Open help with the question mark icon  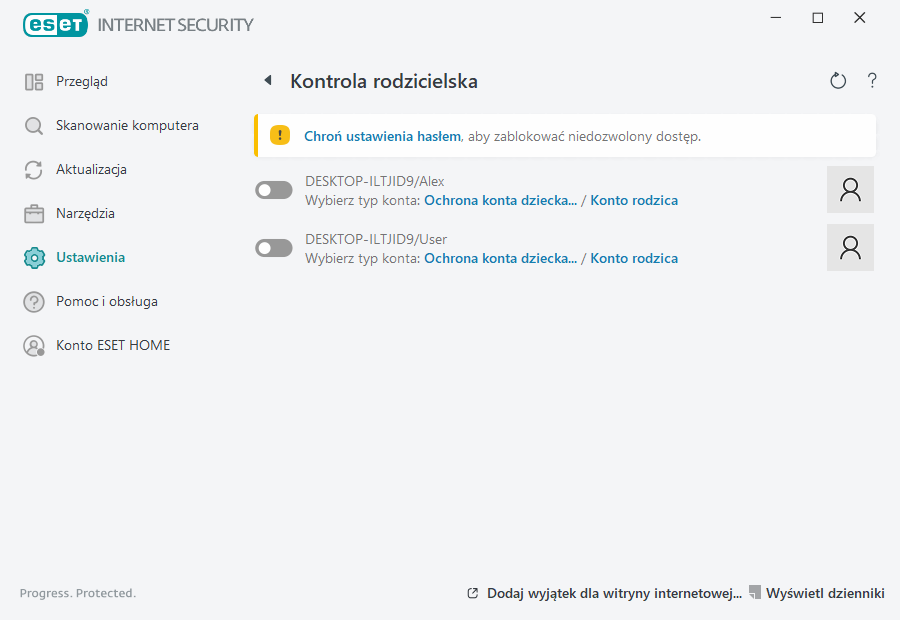point(872,80)
